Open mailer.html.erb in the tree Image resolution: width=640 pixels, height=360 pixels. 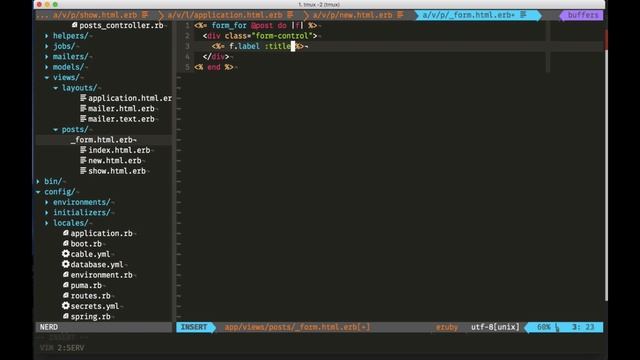pyautogui.click(x=121, y=109)
